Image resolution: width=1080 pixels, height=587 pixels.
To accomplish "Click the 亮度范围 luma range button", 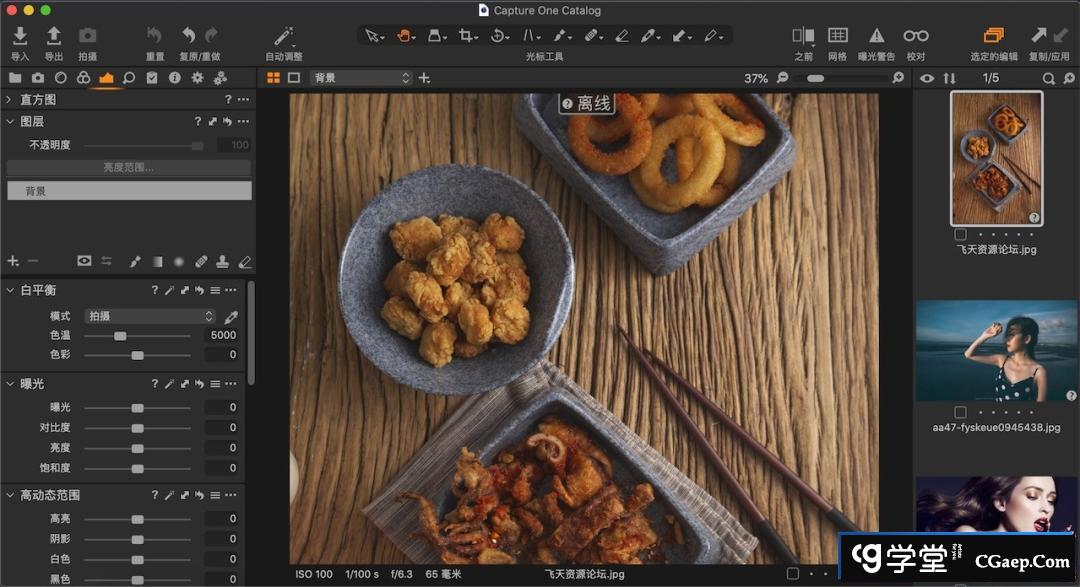I will [x=129, y=168].
